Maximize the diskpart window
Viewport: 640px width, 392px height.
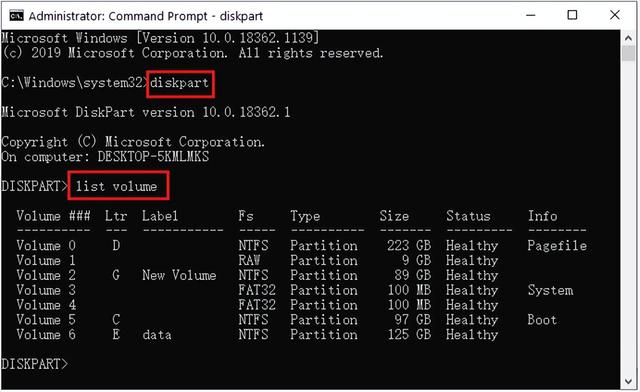572,15
